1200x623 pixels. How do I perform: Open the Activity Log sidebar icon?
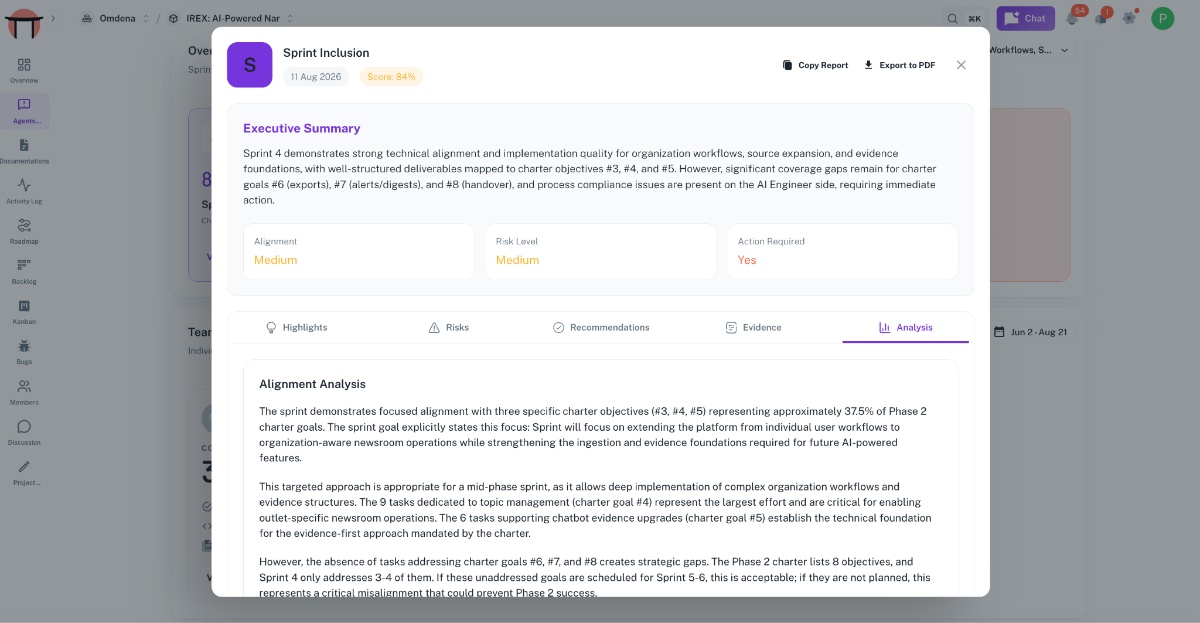[x=24, y=191]
